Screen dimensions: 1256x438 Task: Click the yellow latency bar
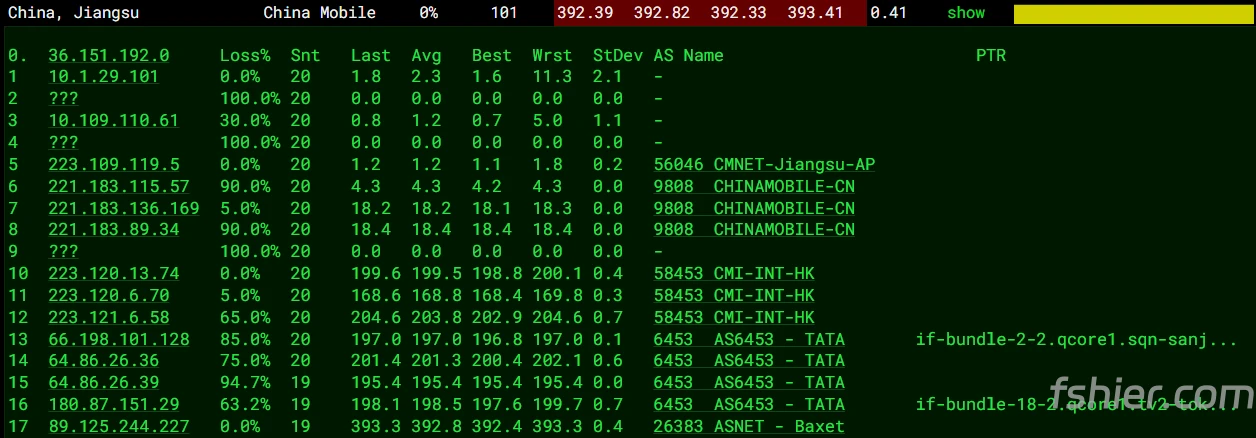point(1134,14)
